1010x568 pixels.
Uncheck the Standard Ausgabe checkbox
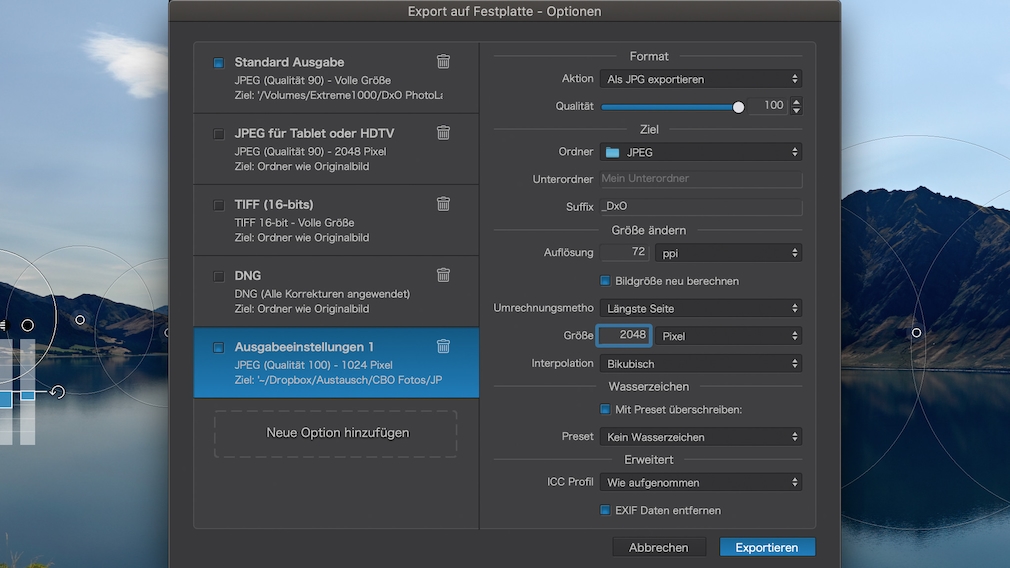(x=219, y=63)
